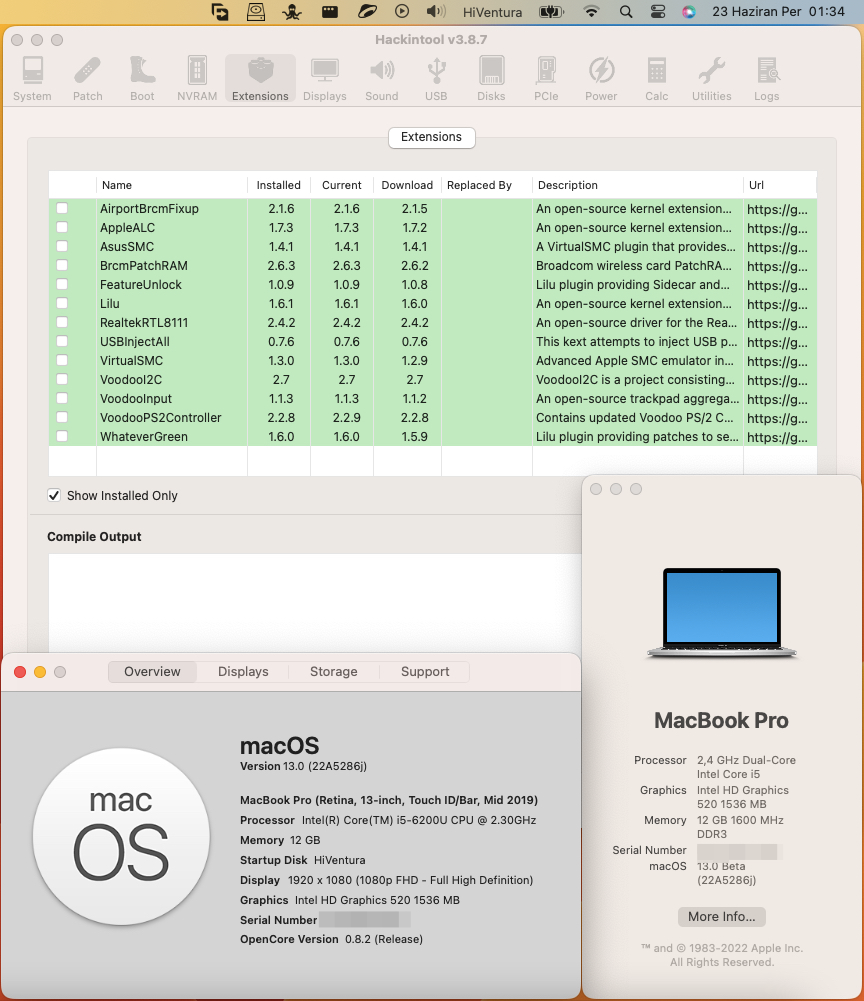
Task: Open Wi-Fi menu in menu bar
Action: point(592,12)
